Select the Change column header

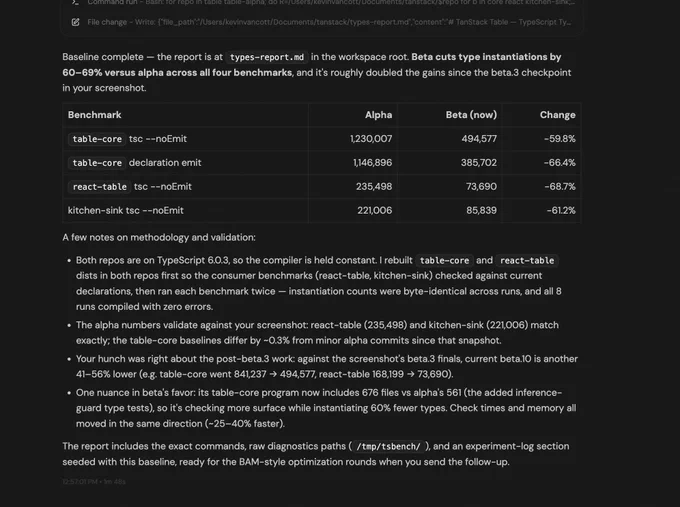coord(557,115)
